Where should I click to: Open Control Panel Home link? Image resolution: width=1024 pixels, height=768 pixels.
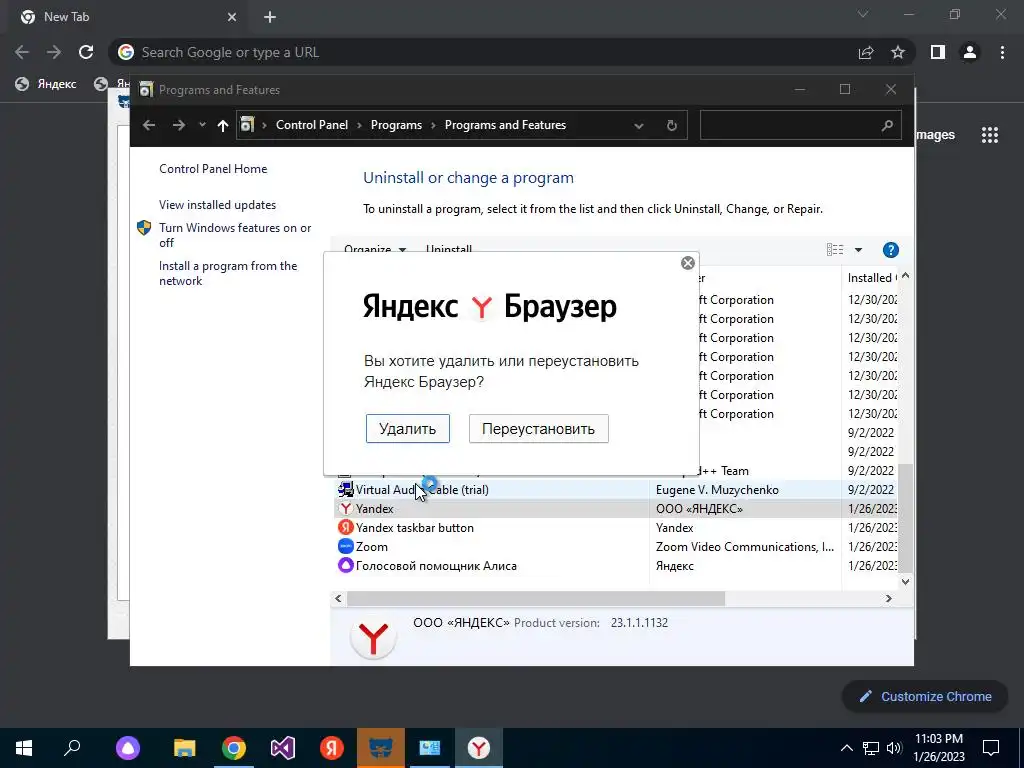[213, 168]
